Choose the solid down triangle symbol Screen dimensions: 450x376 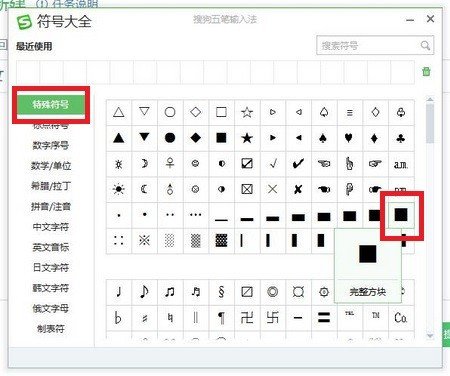pyautogui.click(x=144, y=138)
